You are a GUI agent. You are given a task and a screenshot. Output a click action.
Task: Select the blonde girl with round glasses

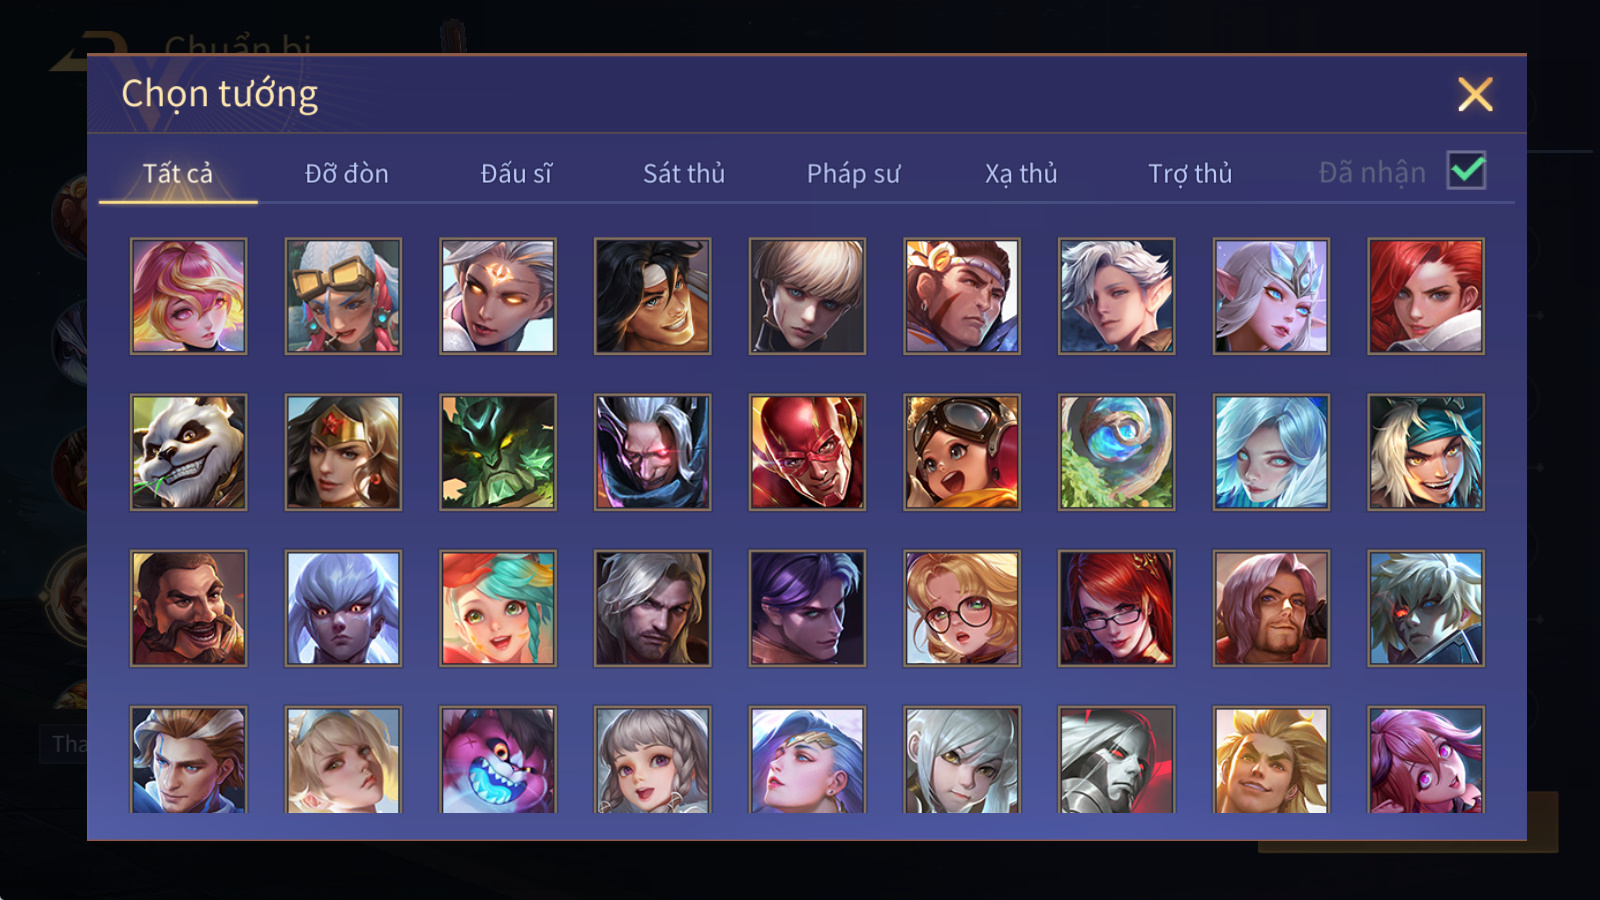962,608
